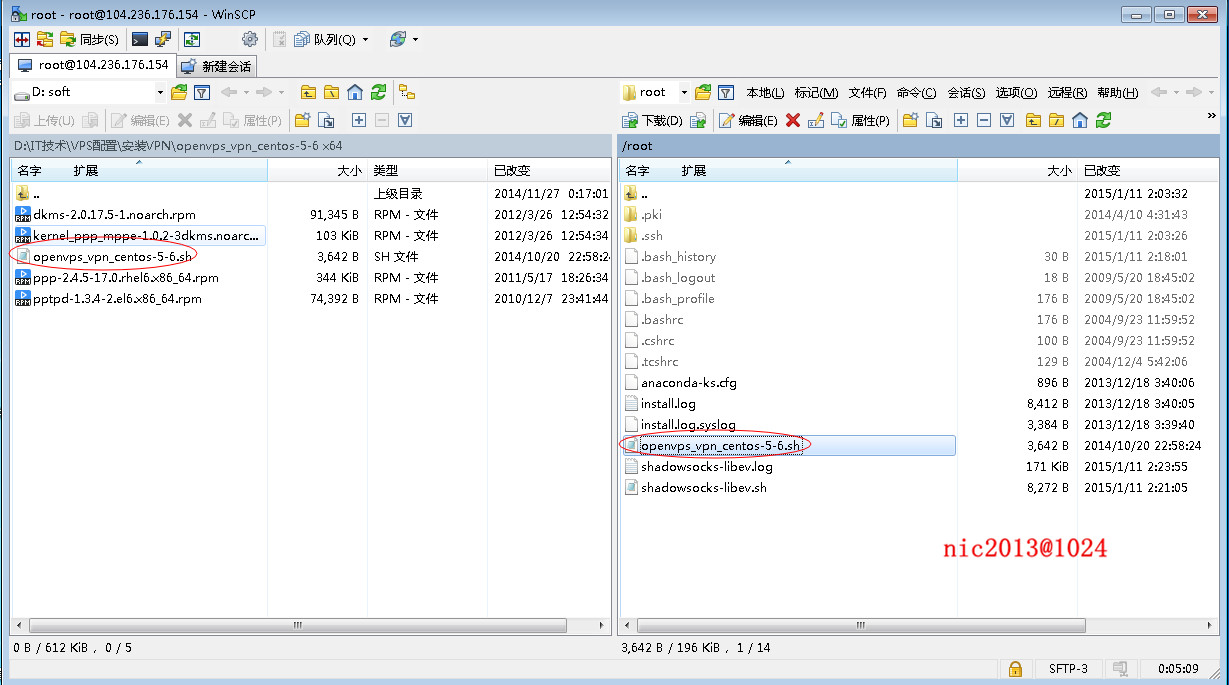The height and width of the screenshot is (685, 1229).
Task: Go to remote parent directory icon
Action: [1032, 120]
